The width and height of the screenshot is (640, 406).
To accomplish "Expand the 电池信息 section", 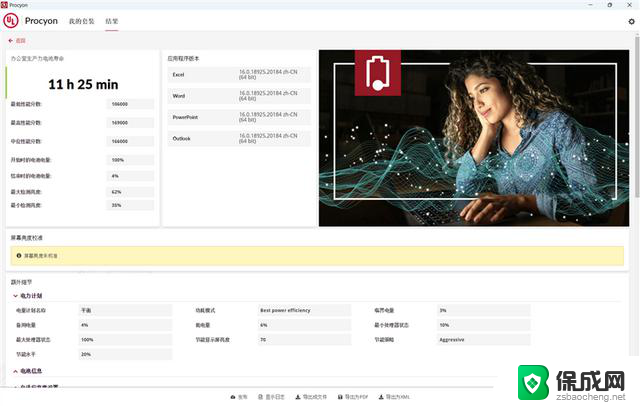I will coord(27,371).
